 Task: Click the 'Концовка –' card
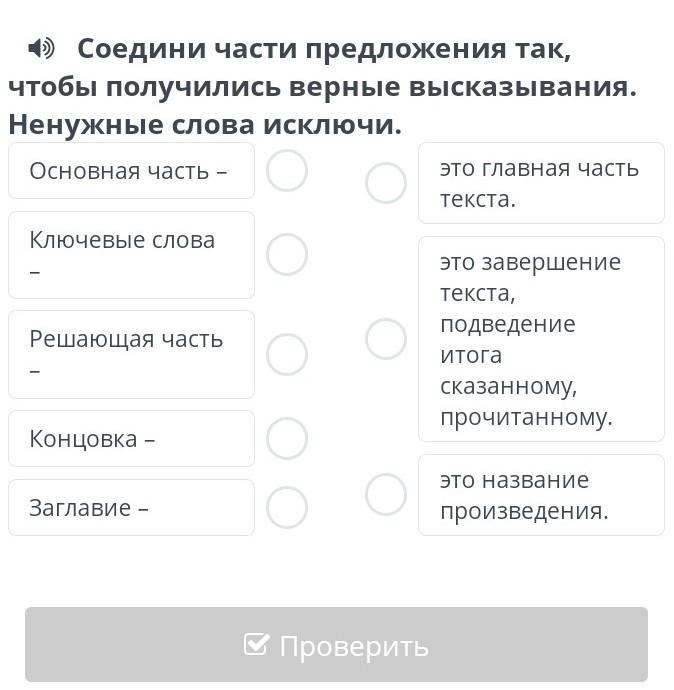pyautogui.click(x=131, y=438)
